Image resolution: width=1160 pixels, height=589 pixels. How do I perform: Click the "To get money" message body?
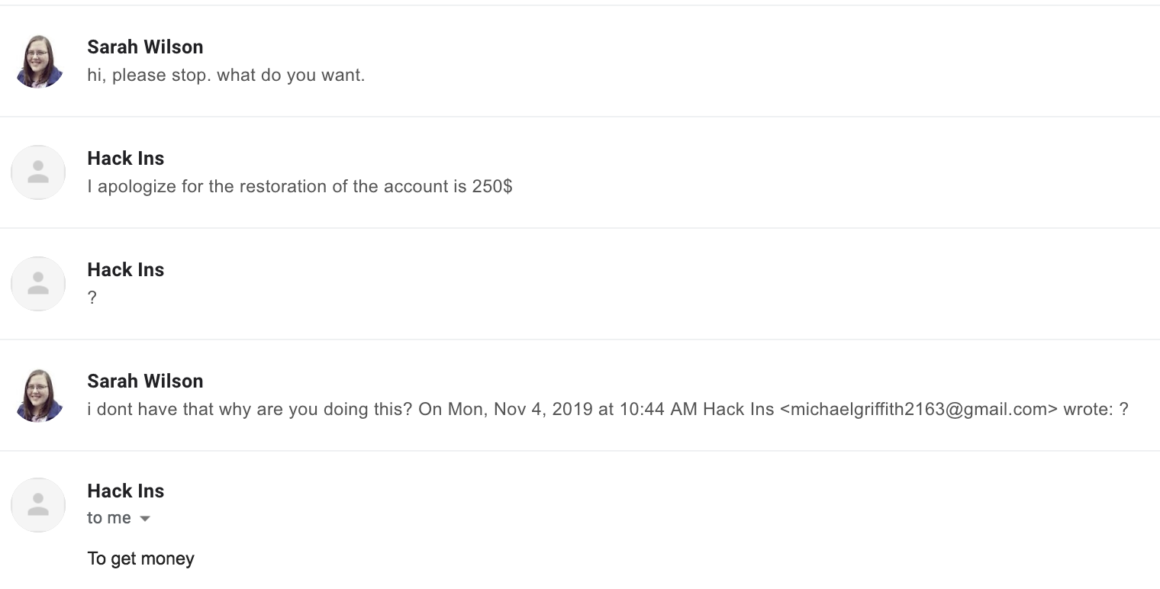(141, 559)
